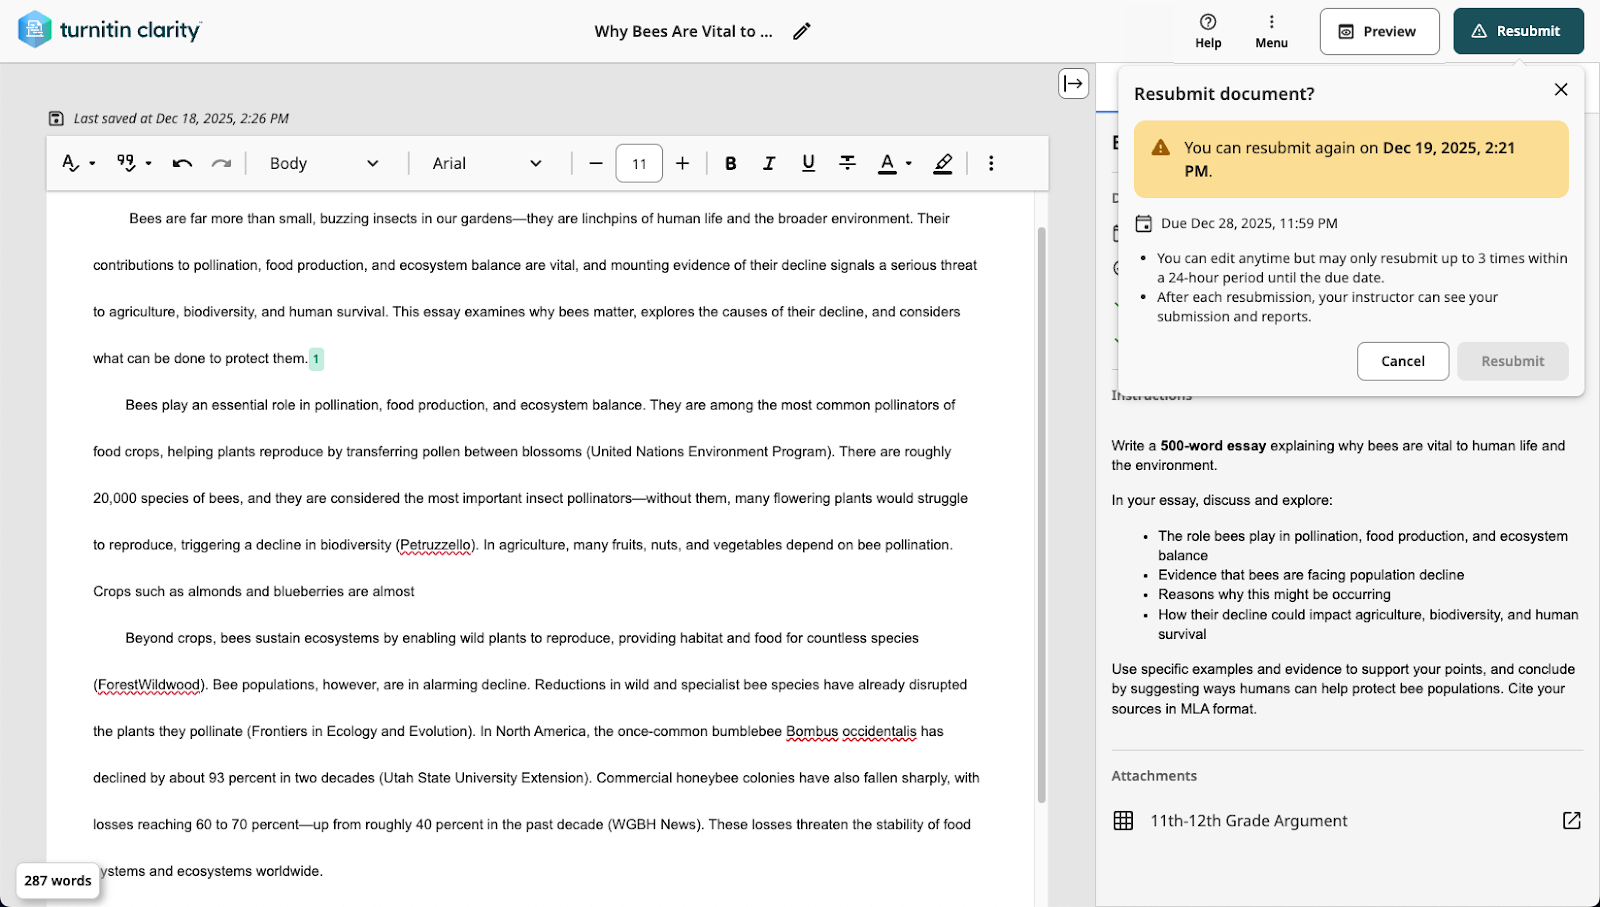
Task: Click Cancel in the resubmit dialog
Action: 1402,361
